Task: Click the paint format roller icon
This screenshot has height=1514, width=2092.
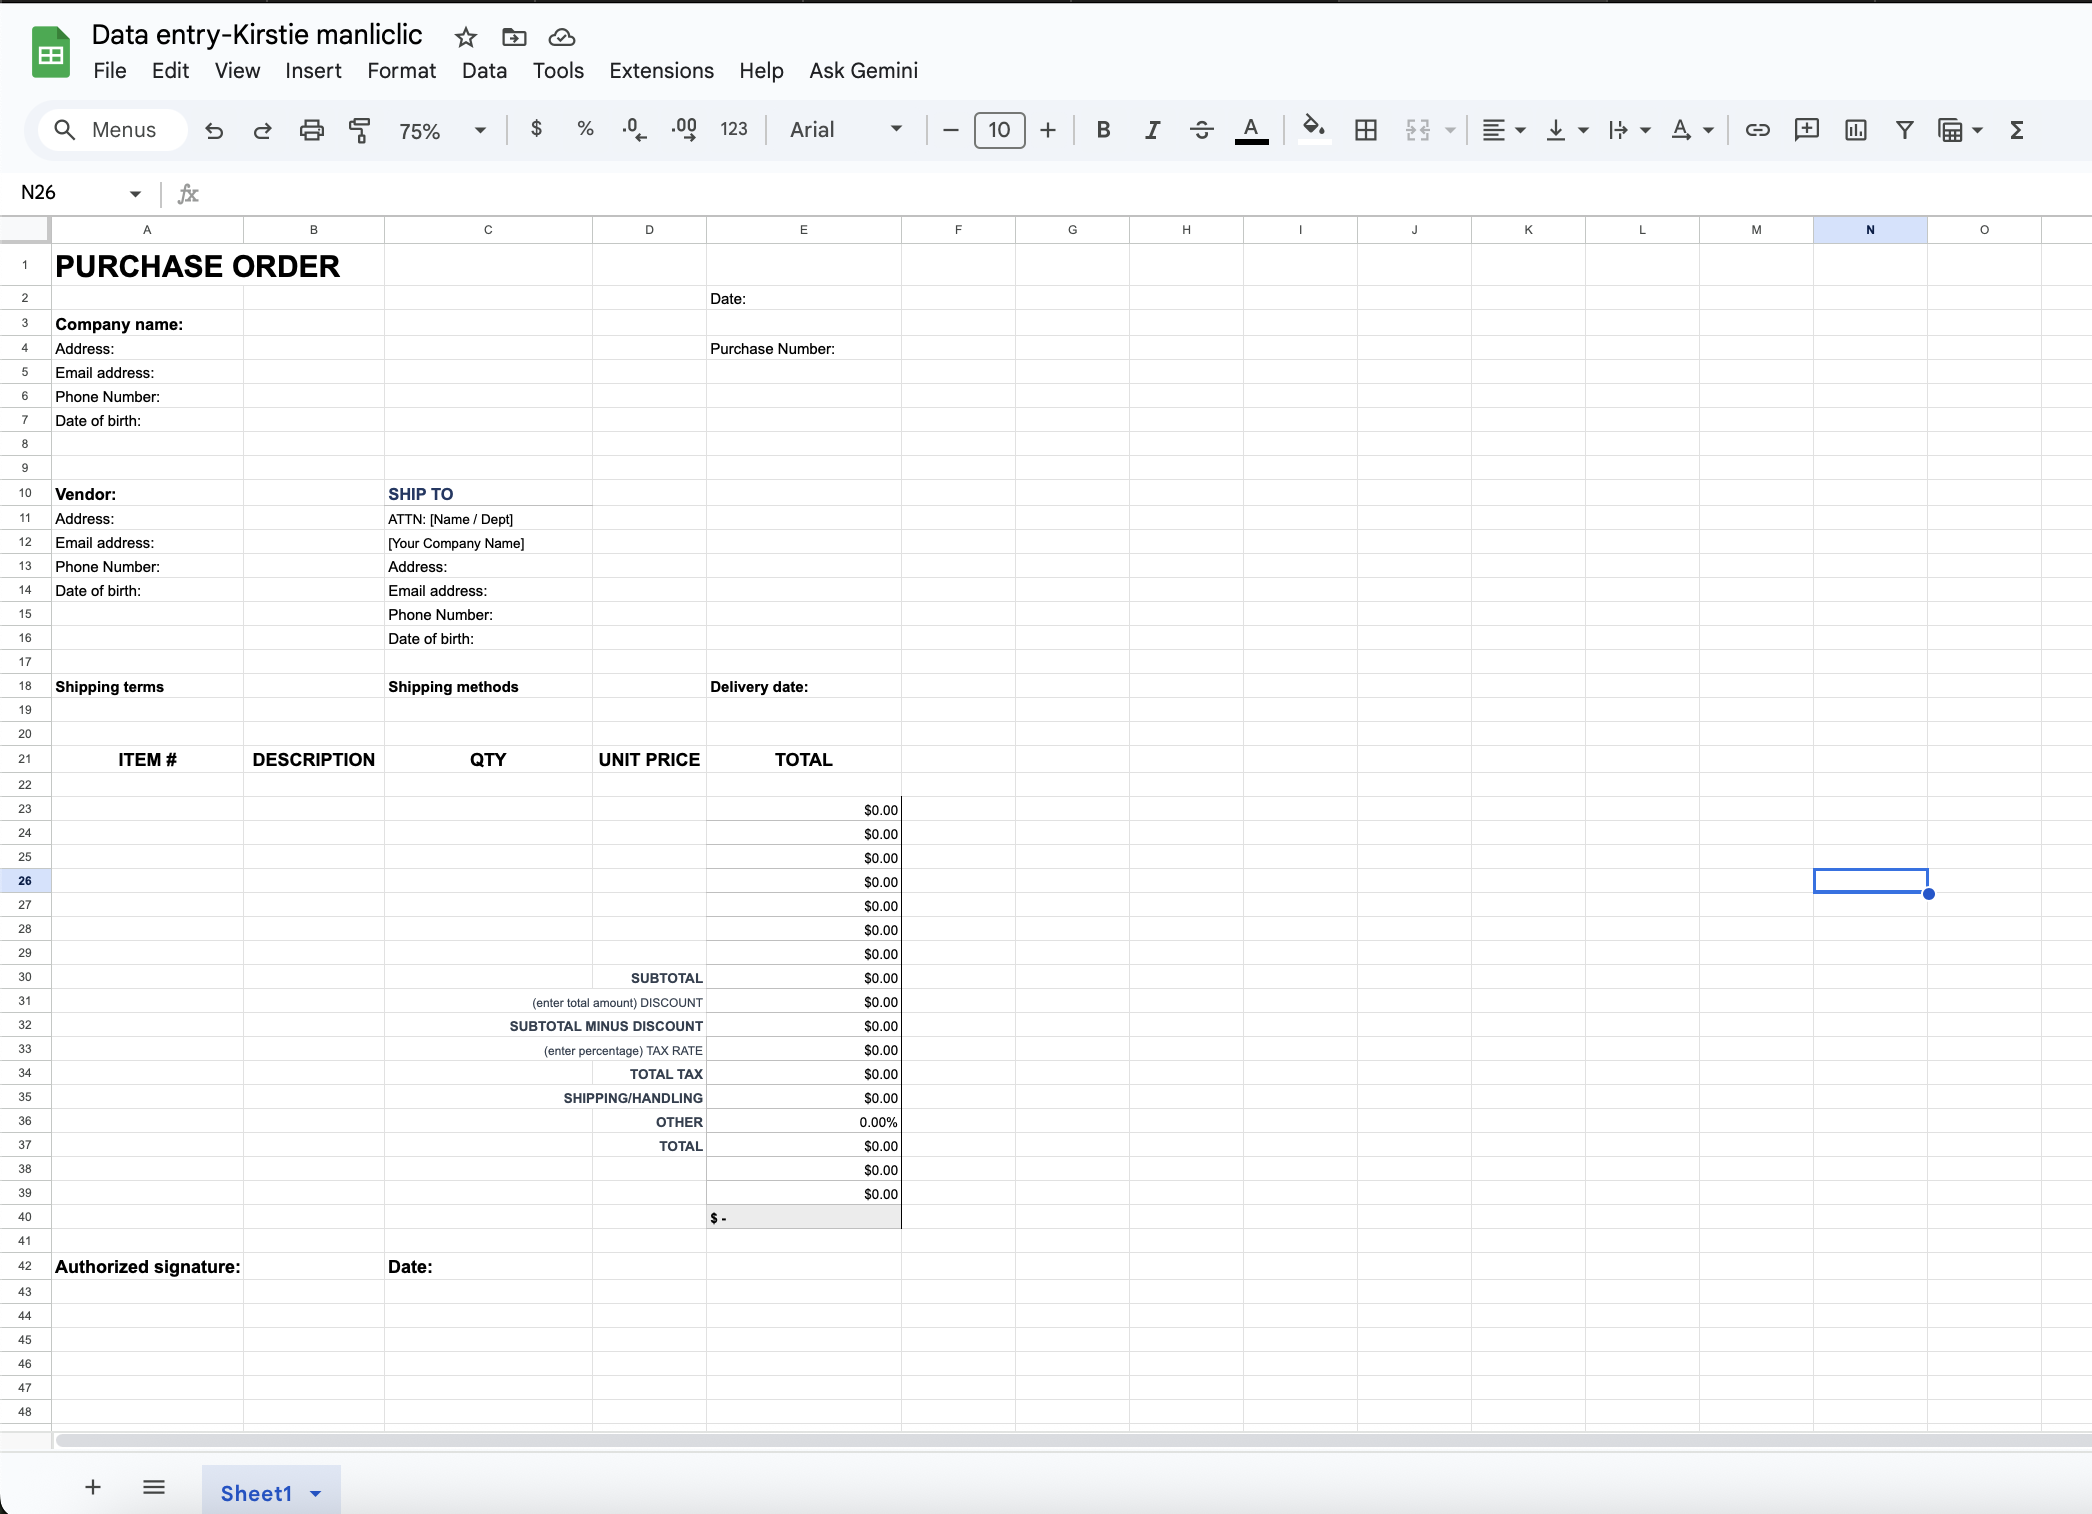Action: pyautogui.click(x=359, y=130)
